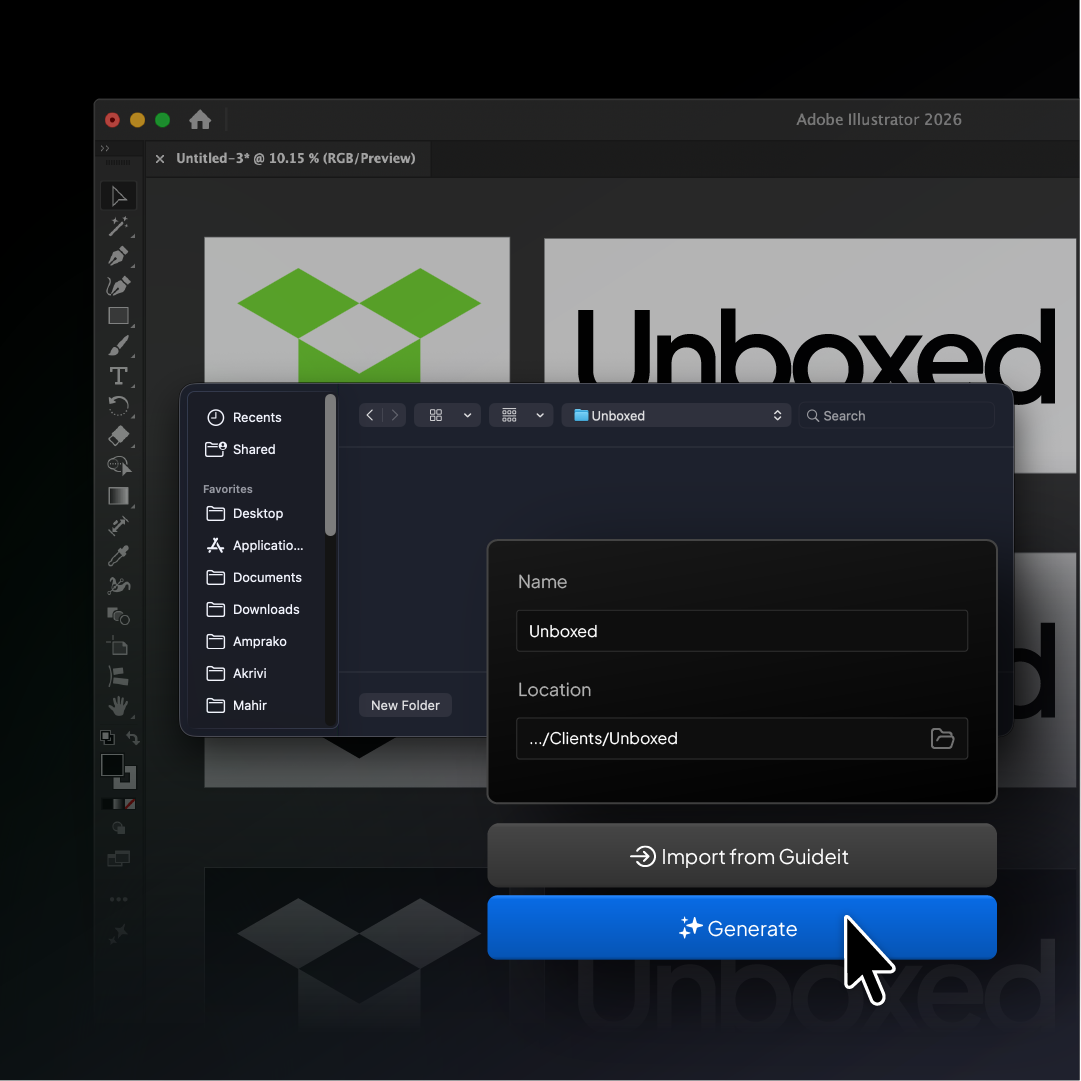Go to Illustrator home screen

pyautogui.click(x=200, y=120)
